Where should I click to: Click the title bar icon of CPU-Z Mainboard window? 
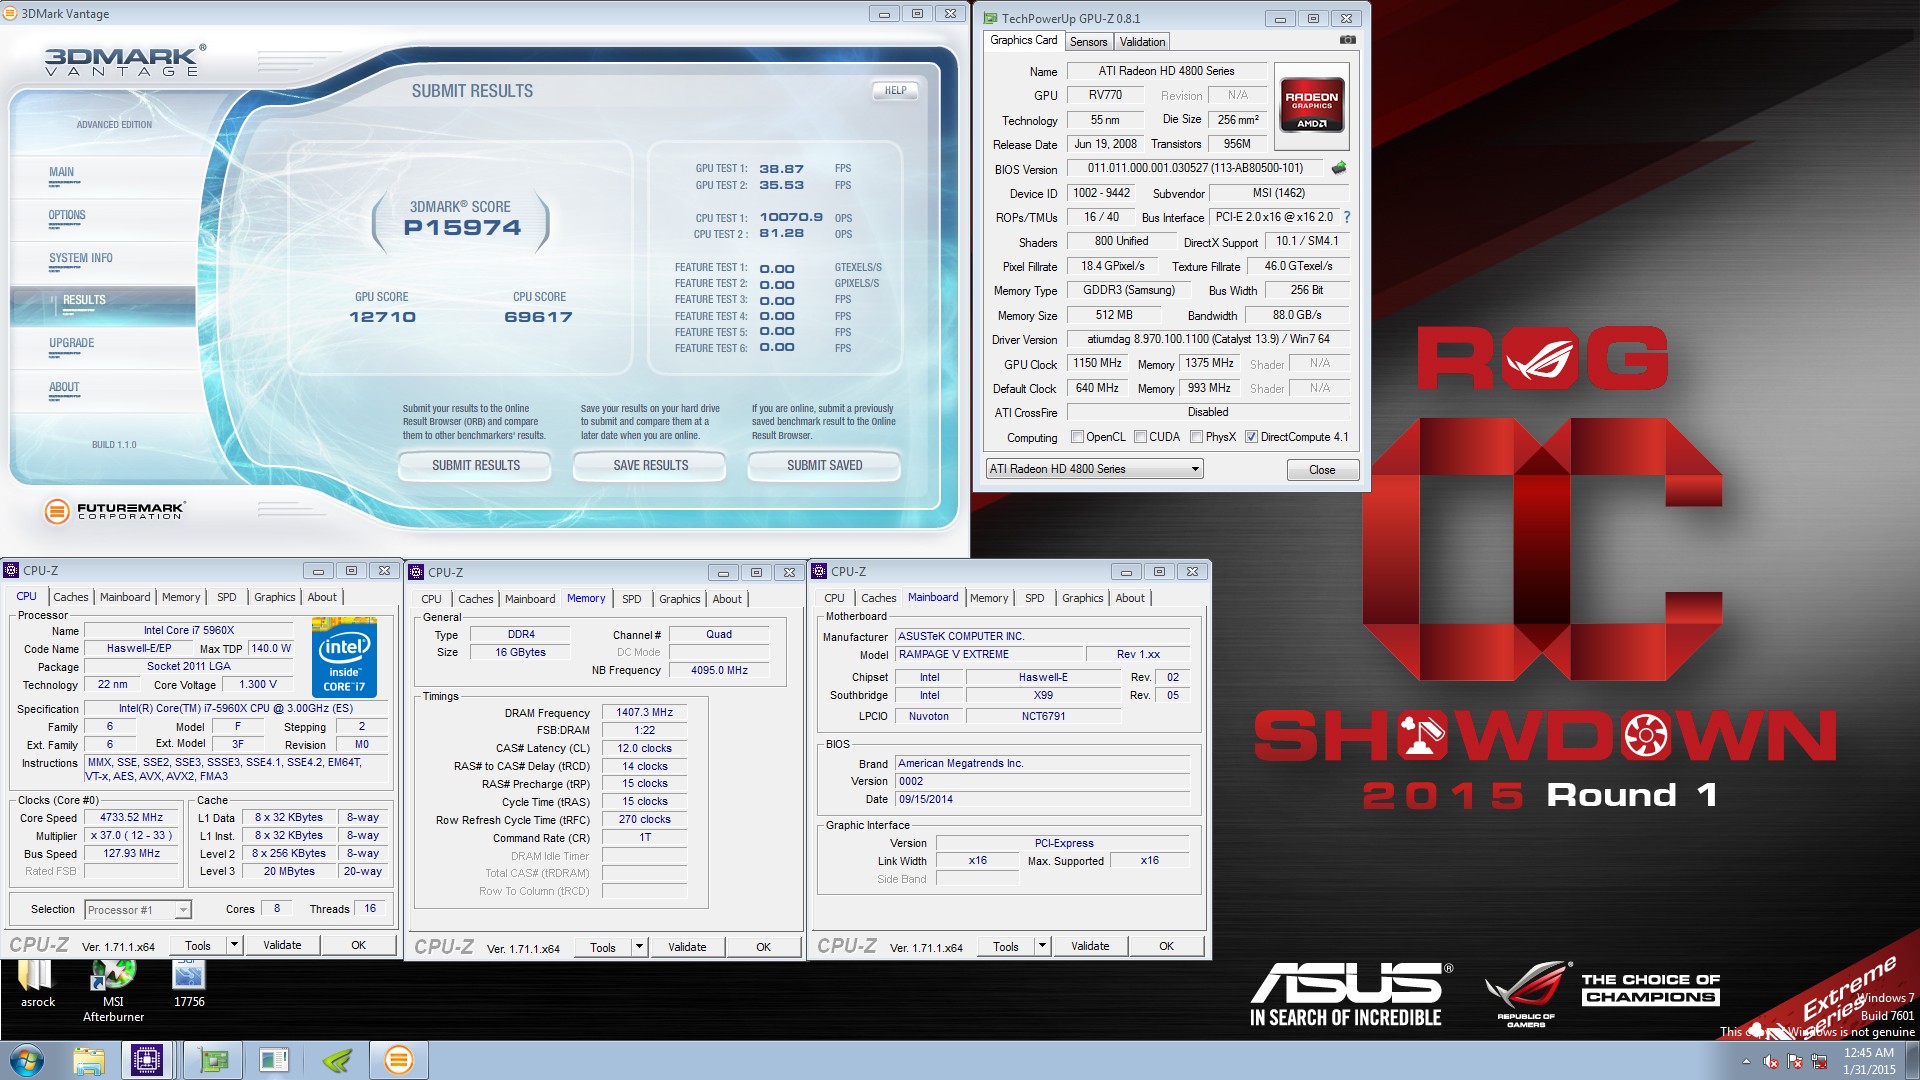pos(819,571)
